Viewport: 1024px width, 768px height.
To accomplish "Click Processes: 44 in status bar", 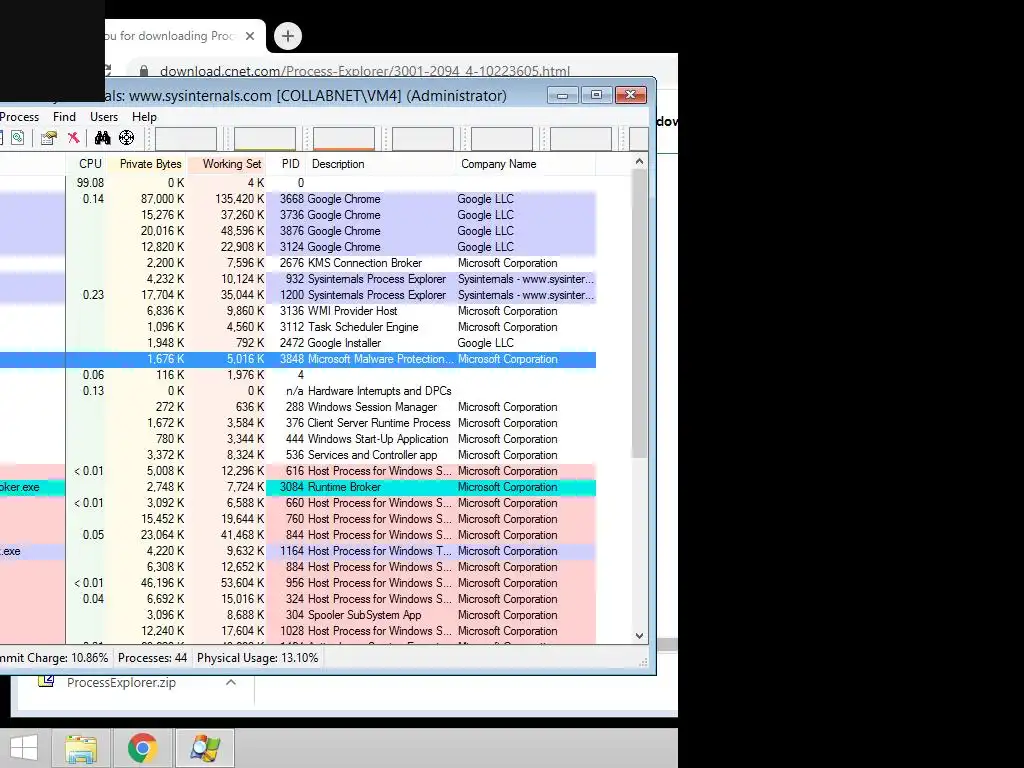I will click(x=152, y=658).
